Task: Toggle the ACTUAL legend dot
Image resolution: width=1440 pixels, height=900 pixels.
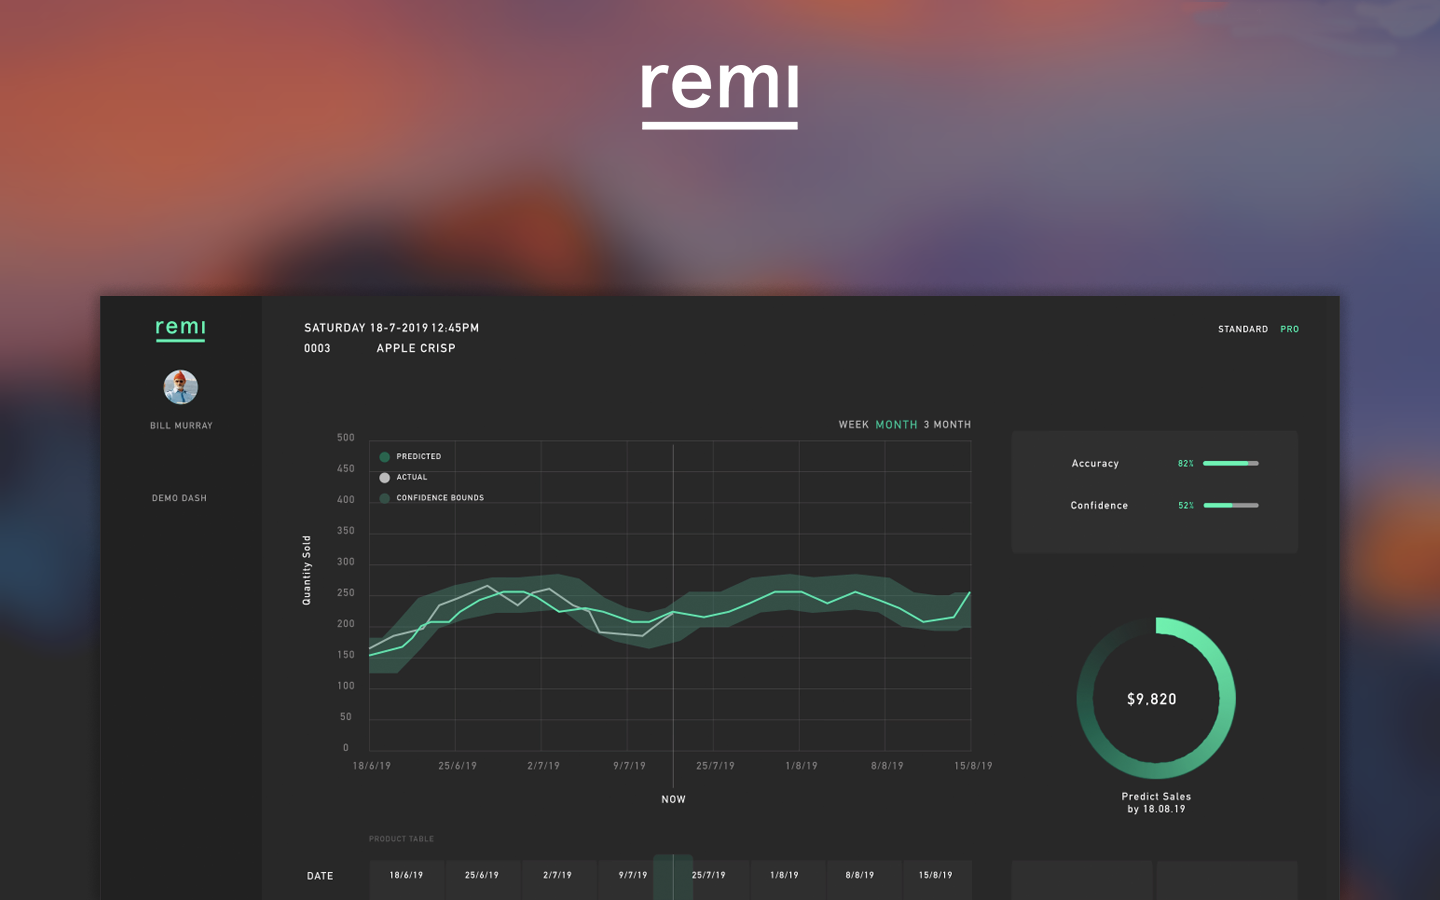Action: [384, 478]
